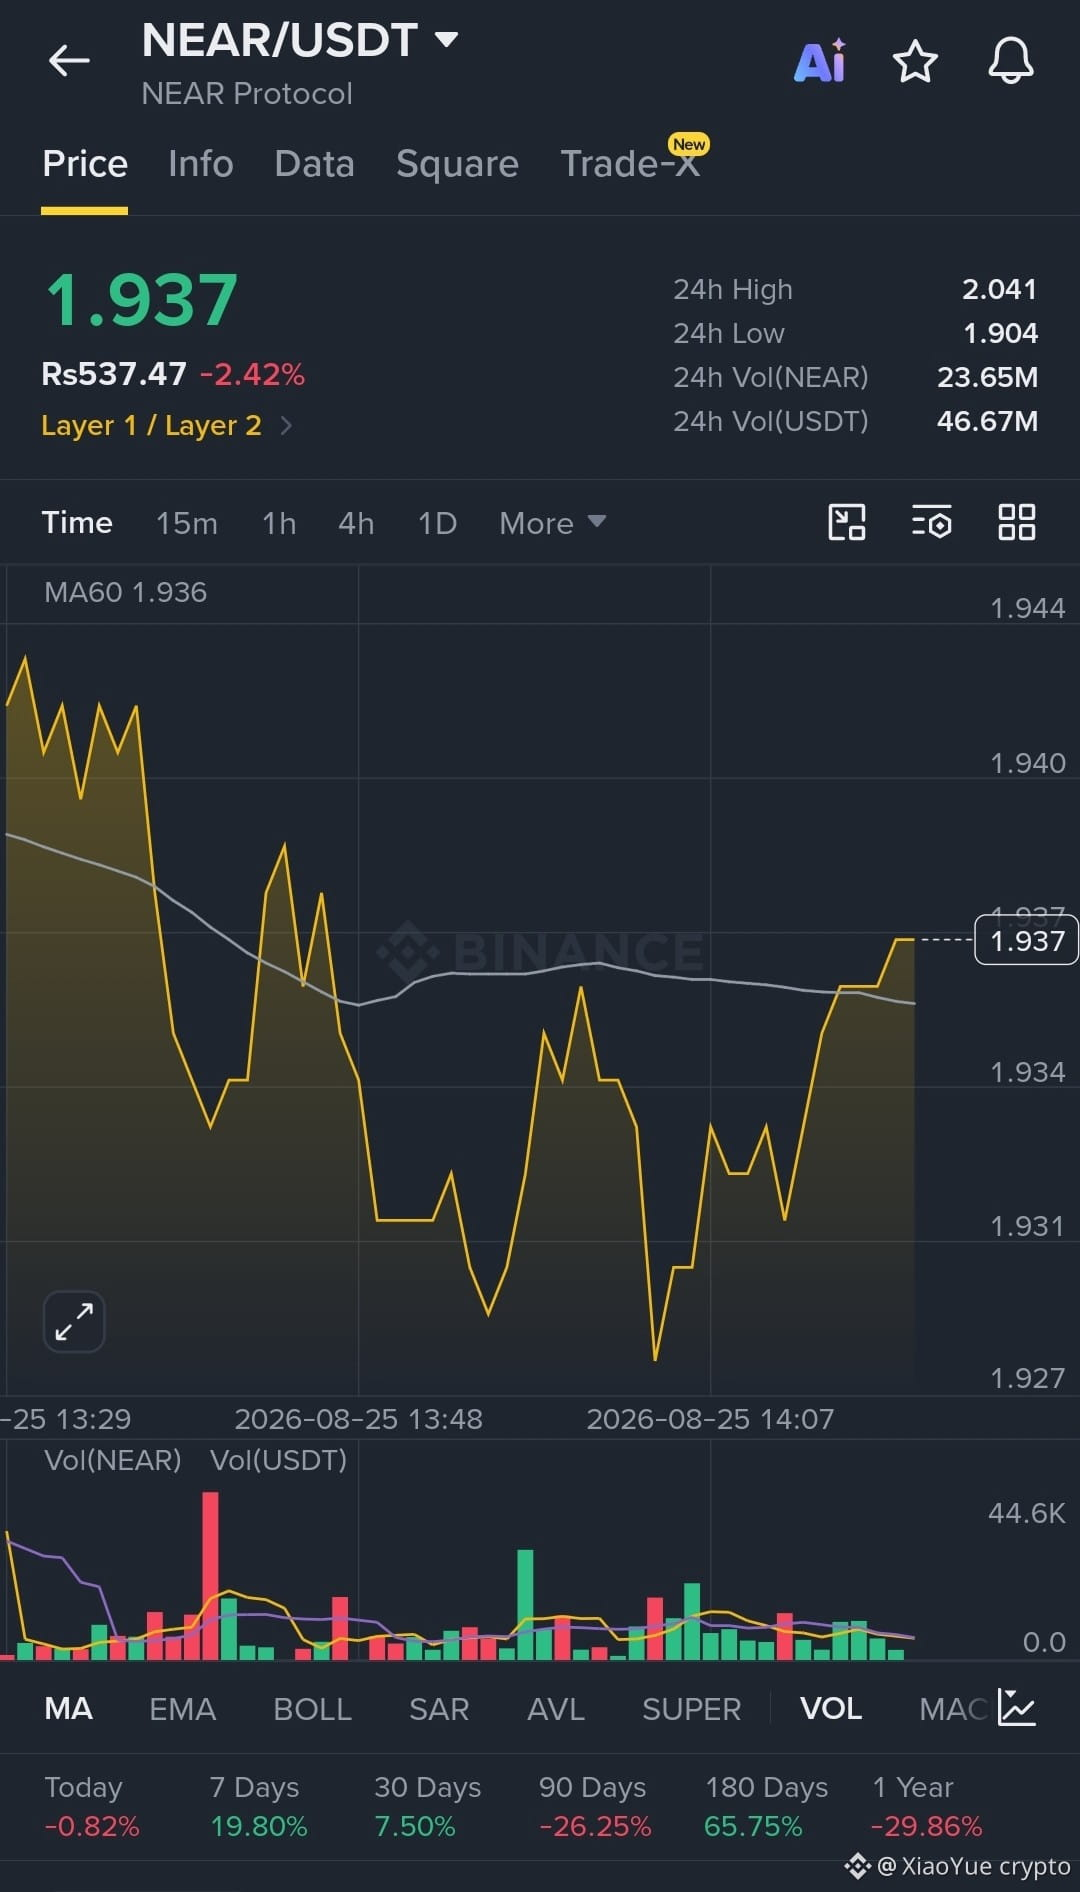This screenshot has width=1080, height=1892.
Task: Open indicator chart icon after MAC
Action: [x=1017, y=1708]
